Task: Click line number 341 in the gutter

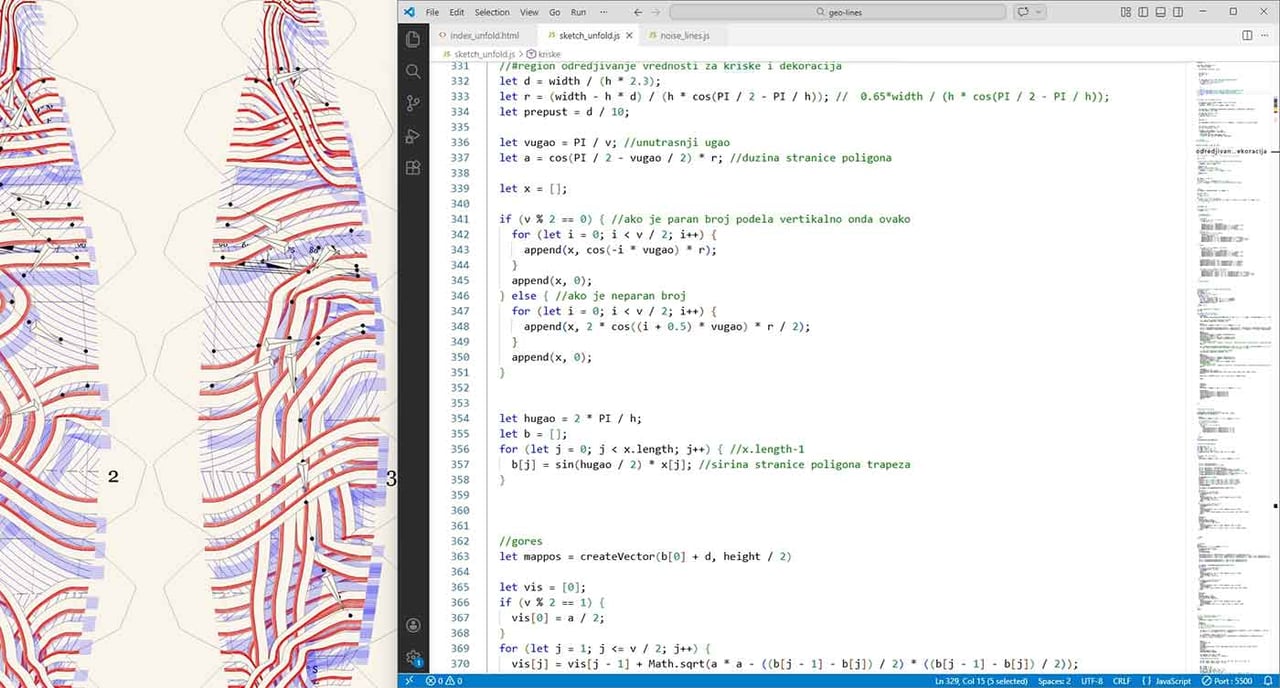Action: [x=460, y=219]
